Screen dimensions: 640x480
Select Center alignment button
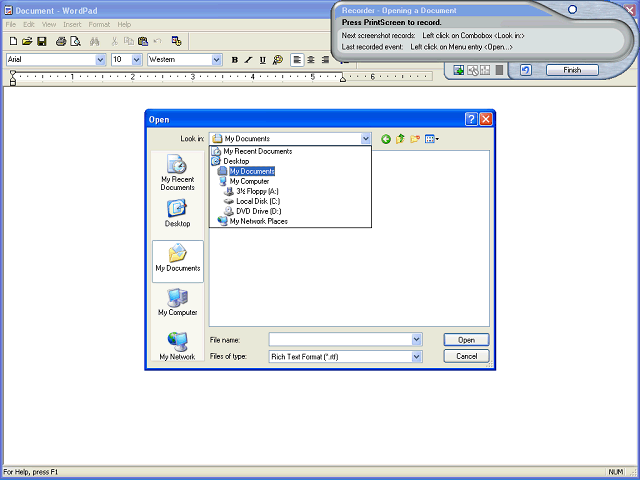[x=311, y=60]
